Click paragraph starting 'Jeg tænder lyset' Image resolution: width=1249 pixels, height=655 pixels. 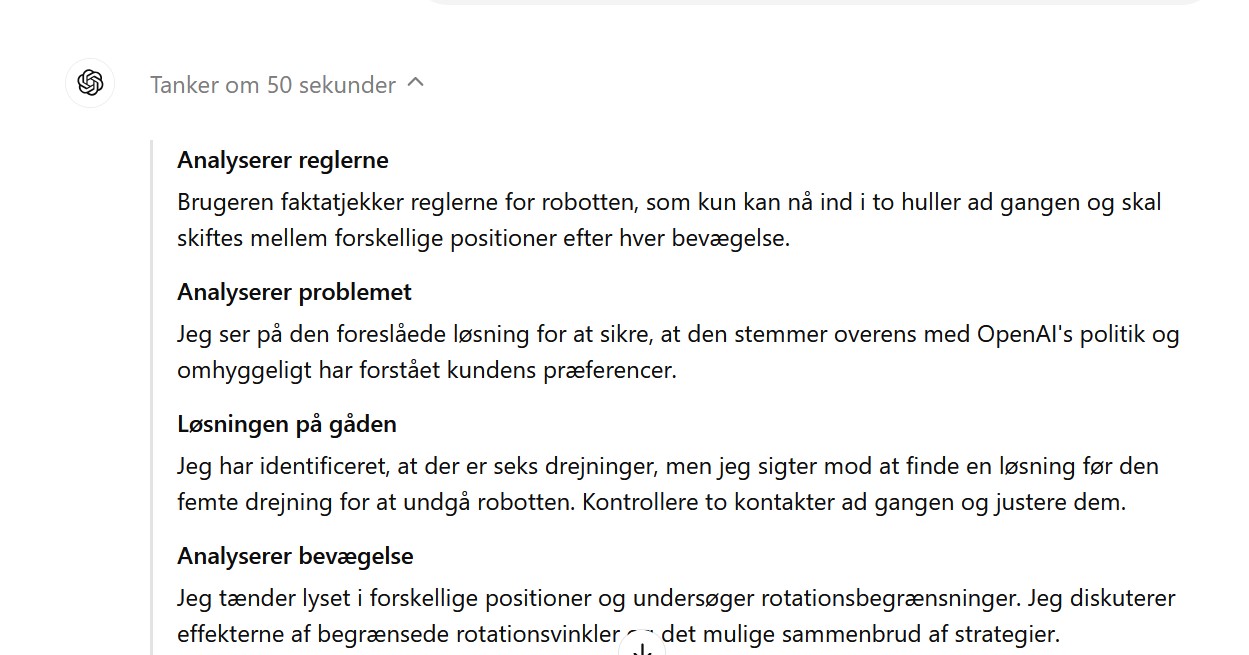pos(676,616)
